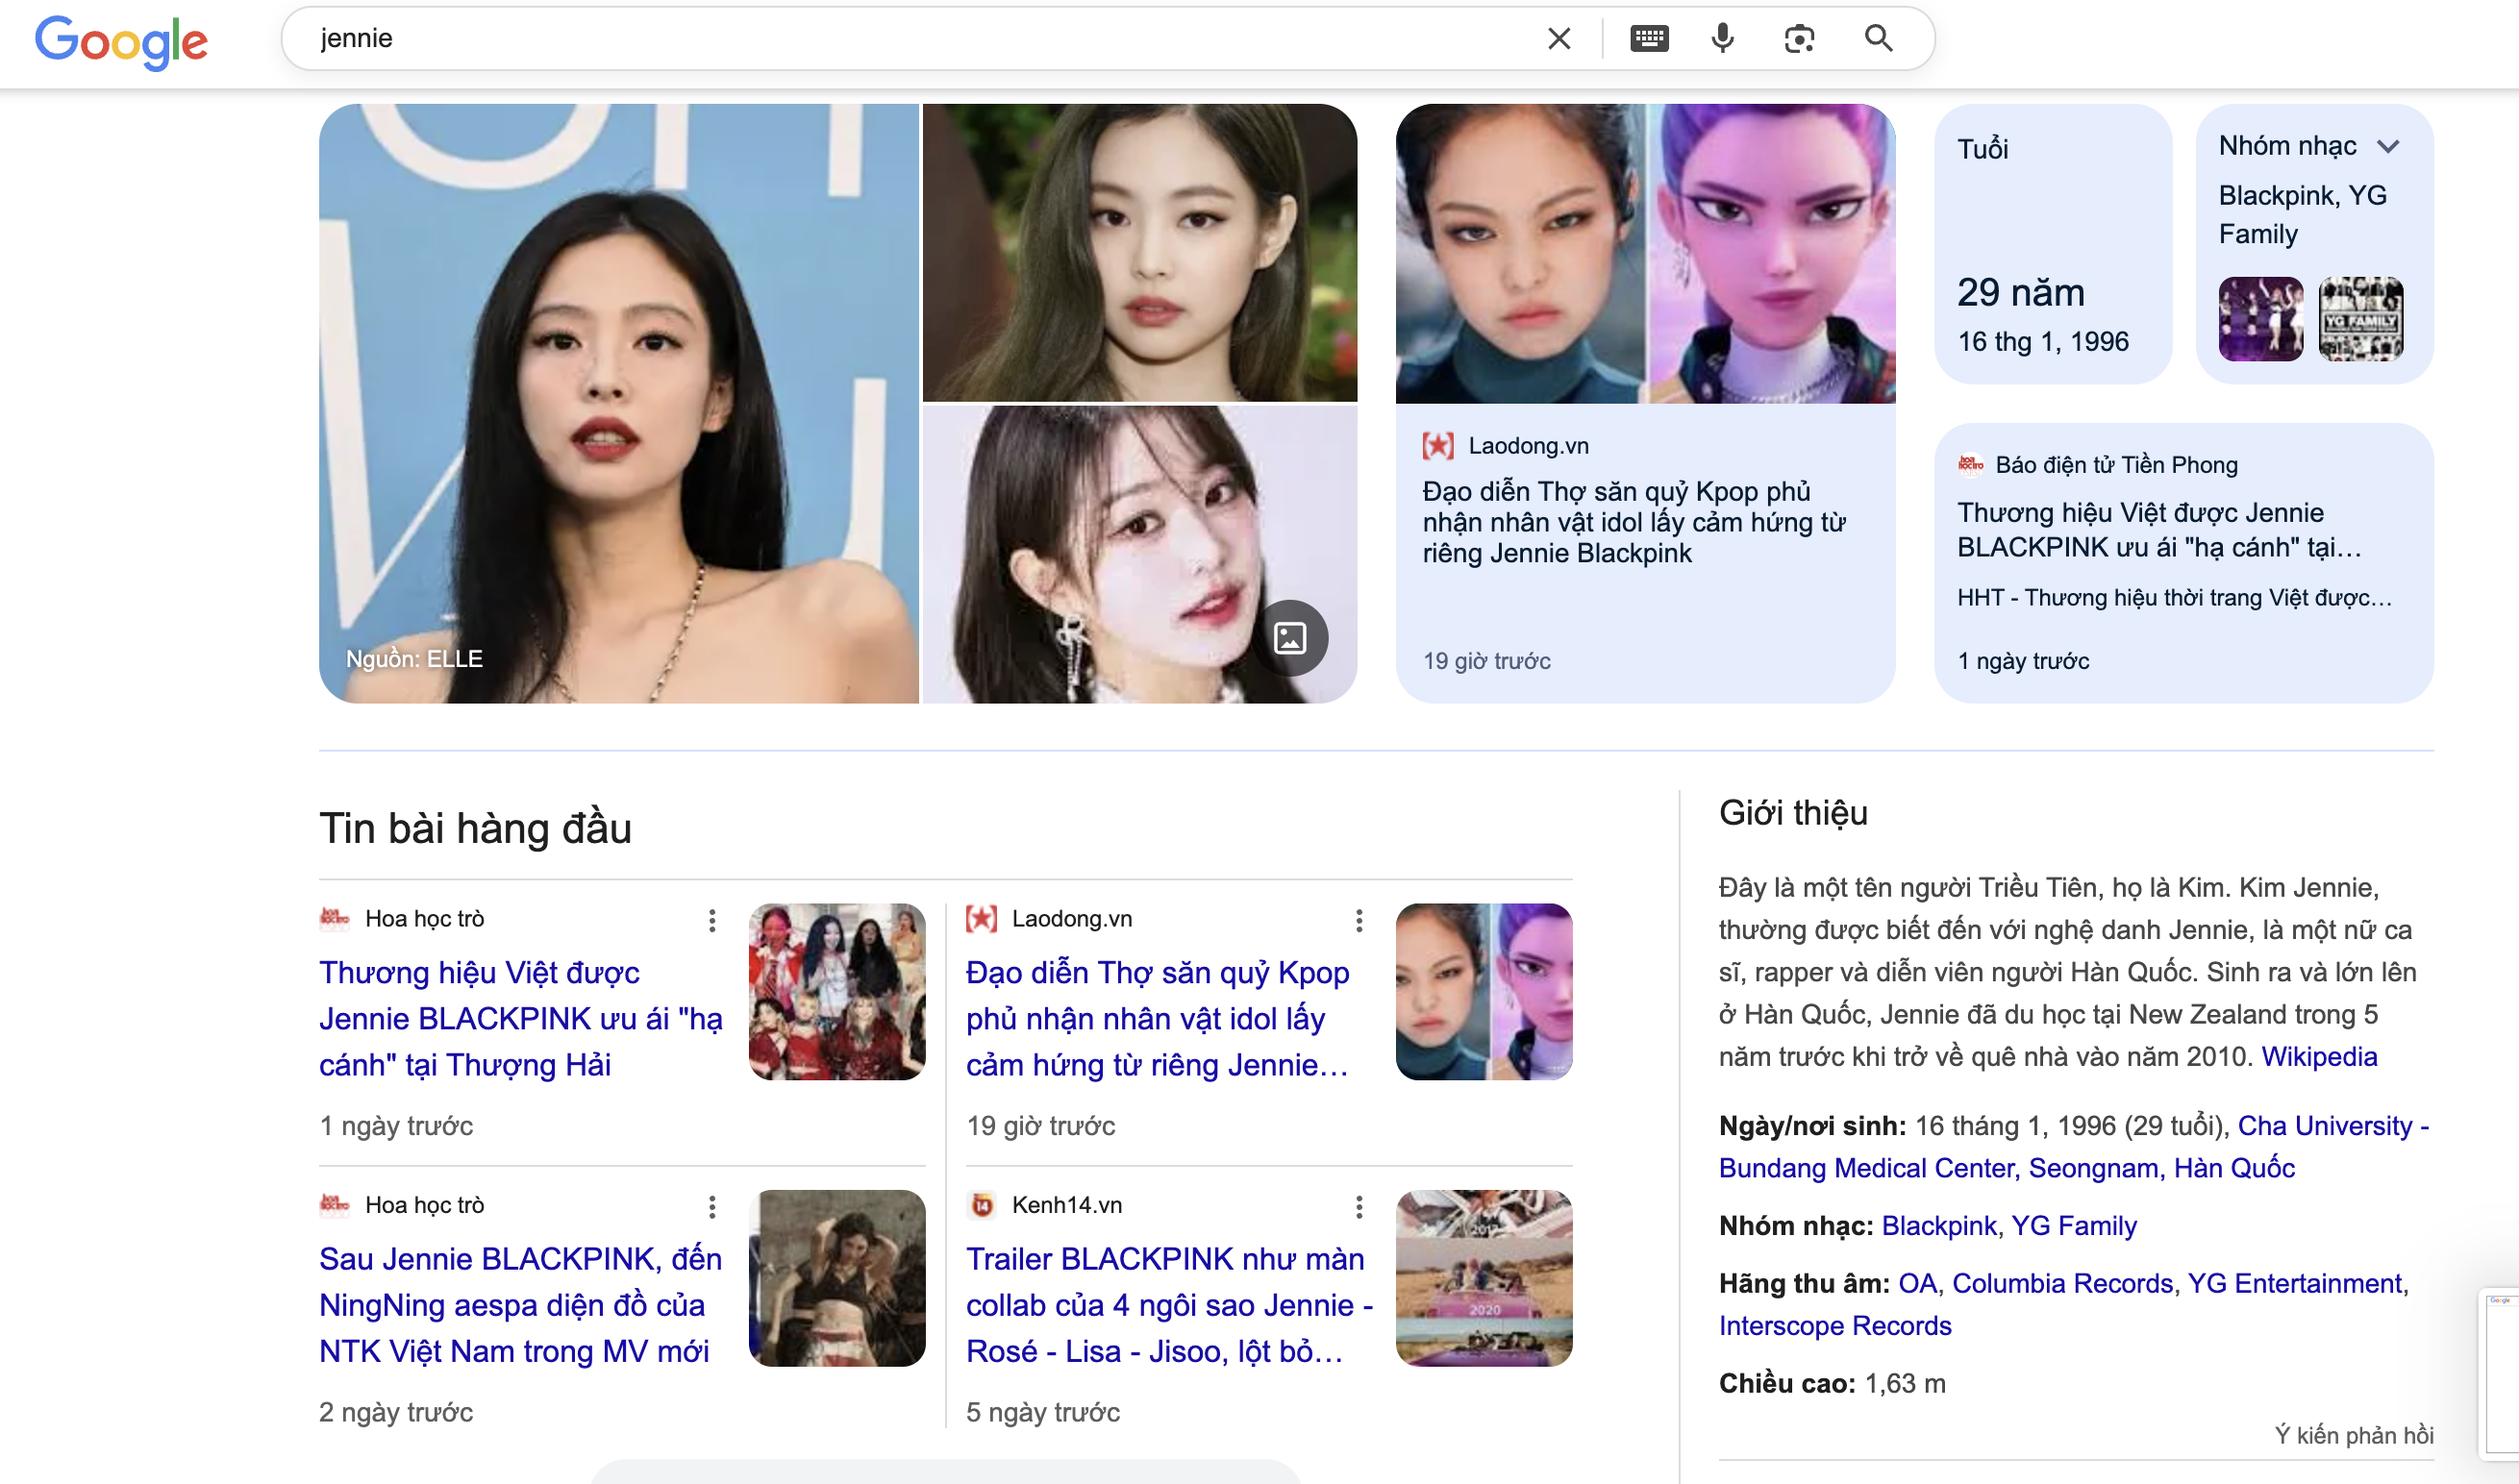Click the Laodong.vn favicon in top card

coord(1438,446)
